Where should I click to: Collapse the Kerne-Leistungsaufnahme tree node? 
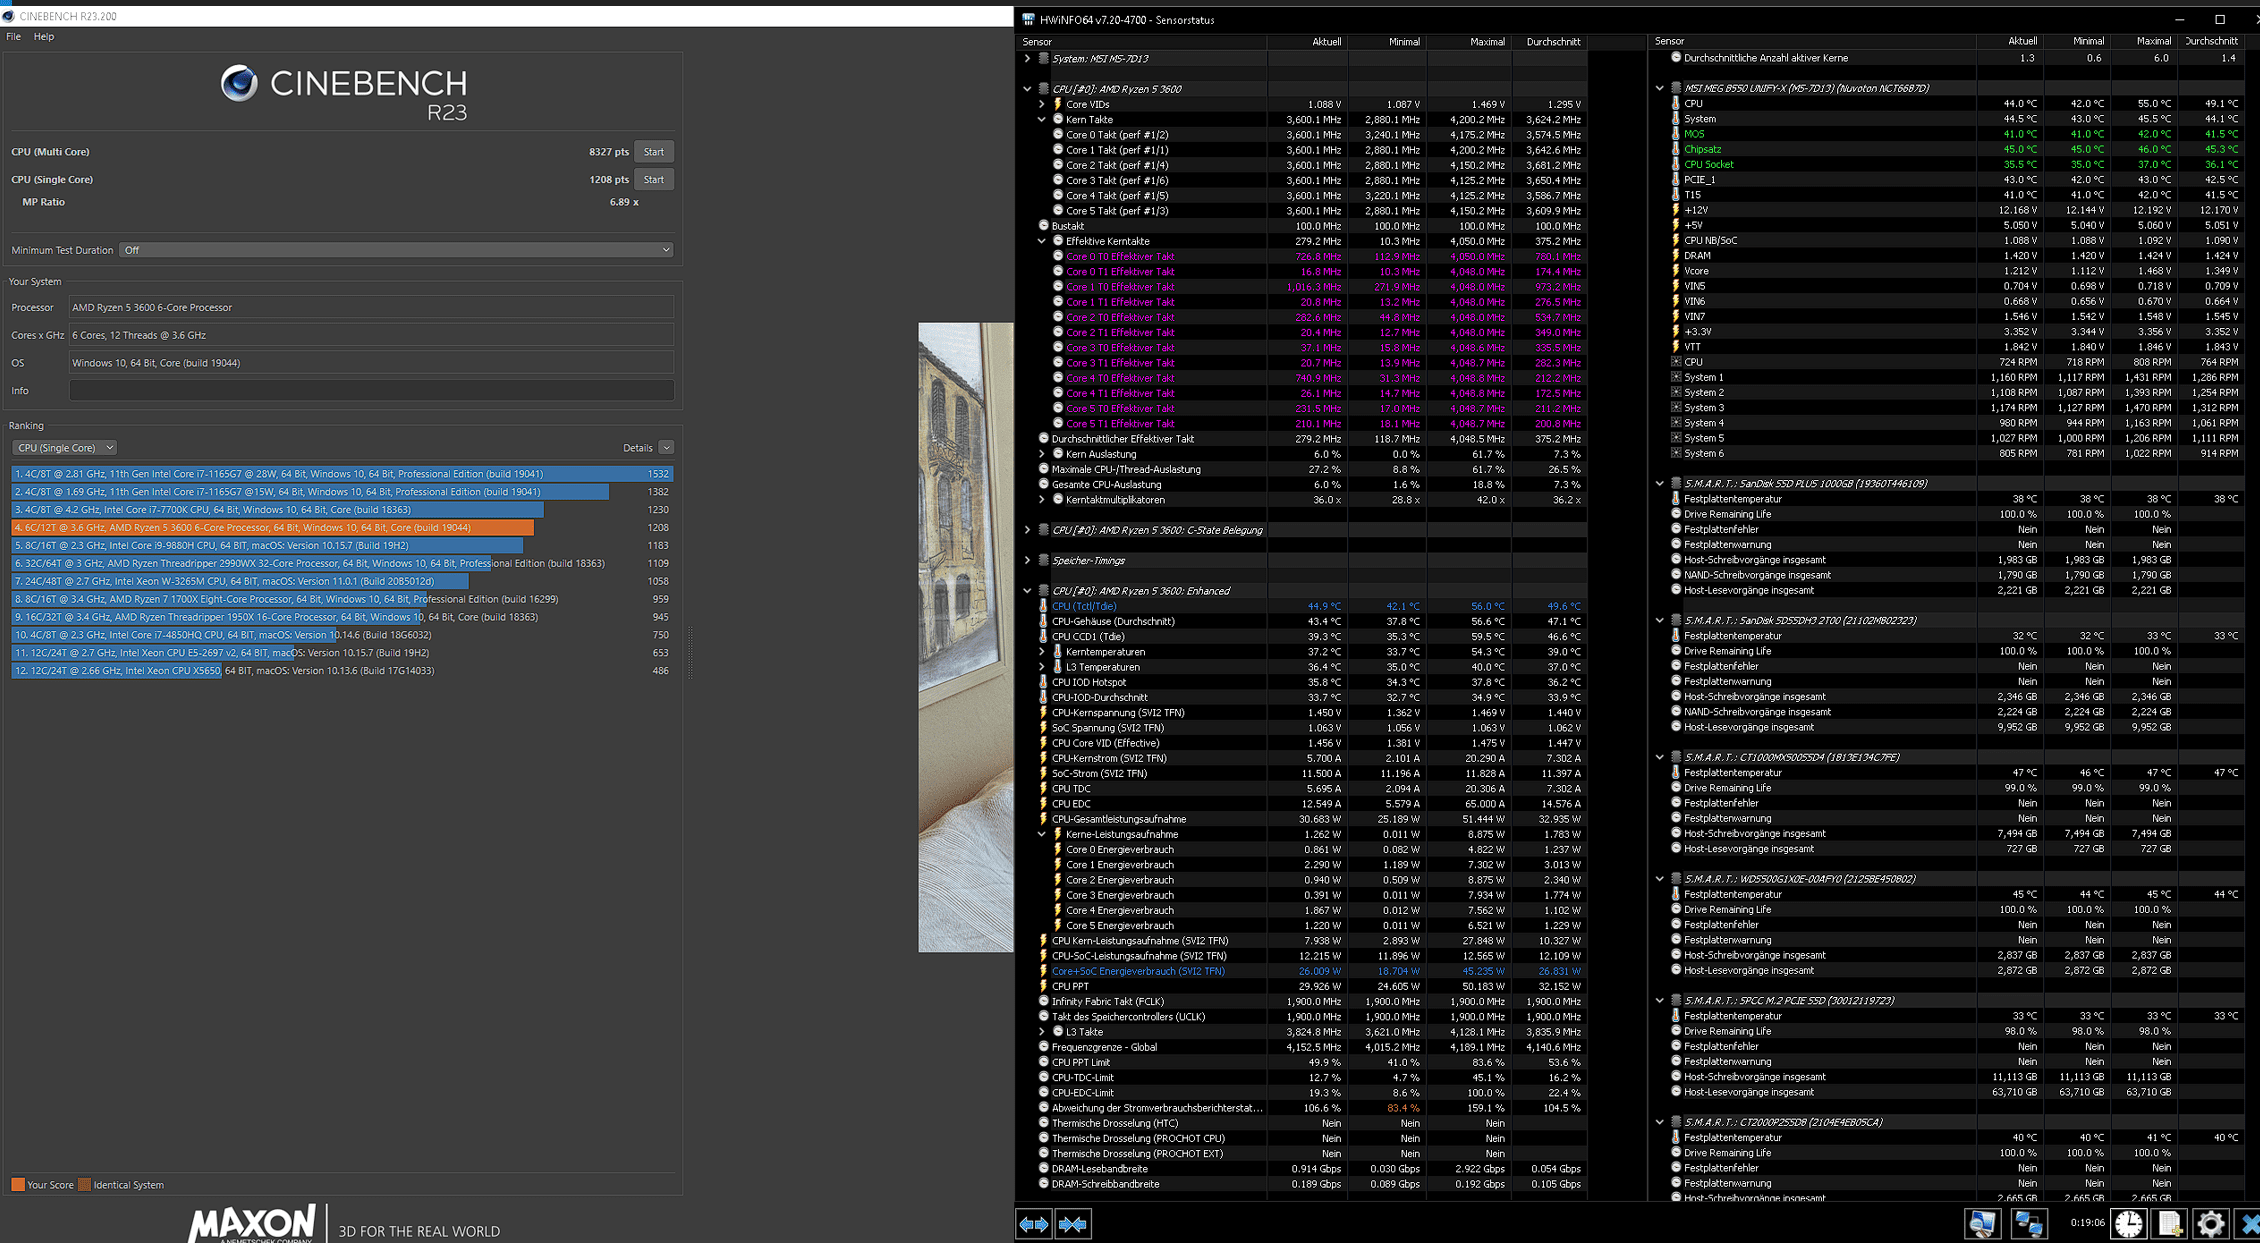pos(1042,834)
